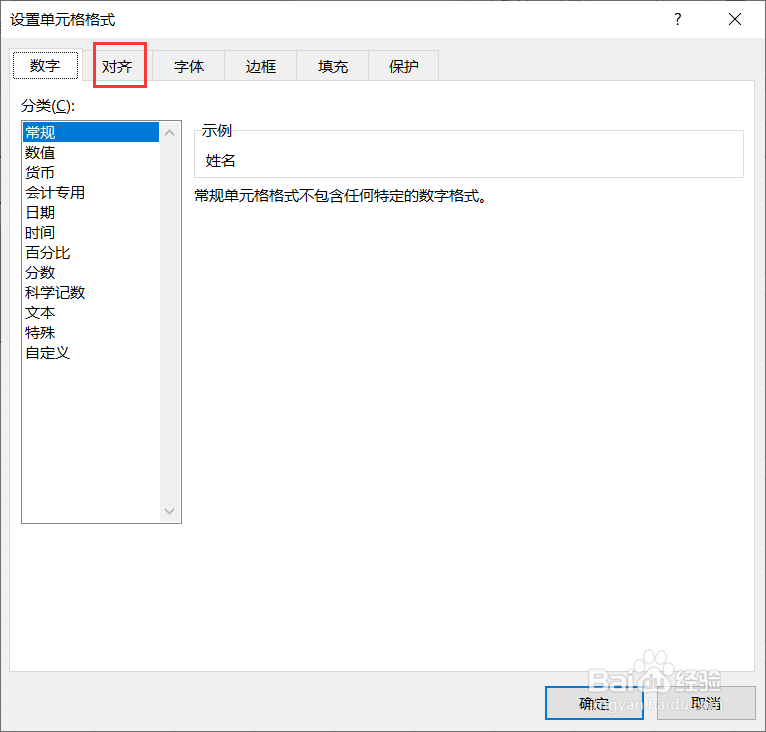This screenshot has height=732, width=766.
Task: Close the 设置单元格格式 dialog
Action: (x=735, y=20)
